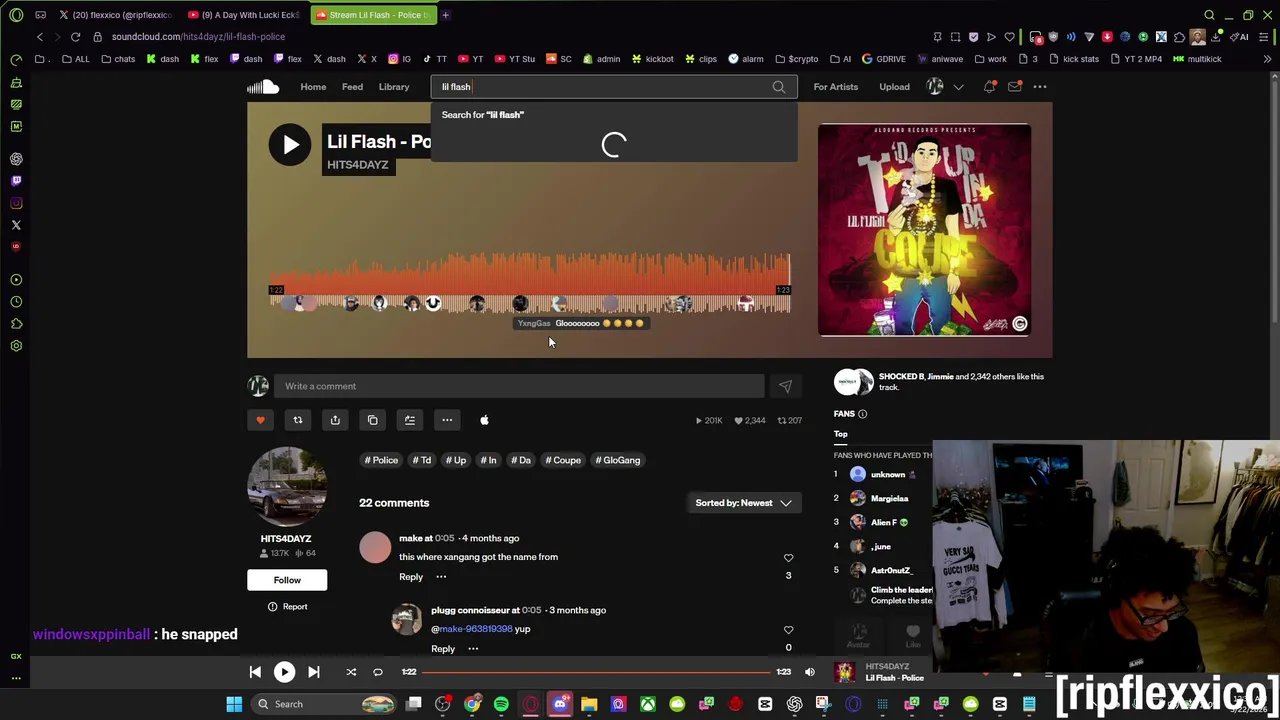Open fan Margielaa profile
The width and height of the screenshot is (1280, 720).
coord(889,498)
